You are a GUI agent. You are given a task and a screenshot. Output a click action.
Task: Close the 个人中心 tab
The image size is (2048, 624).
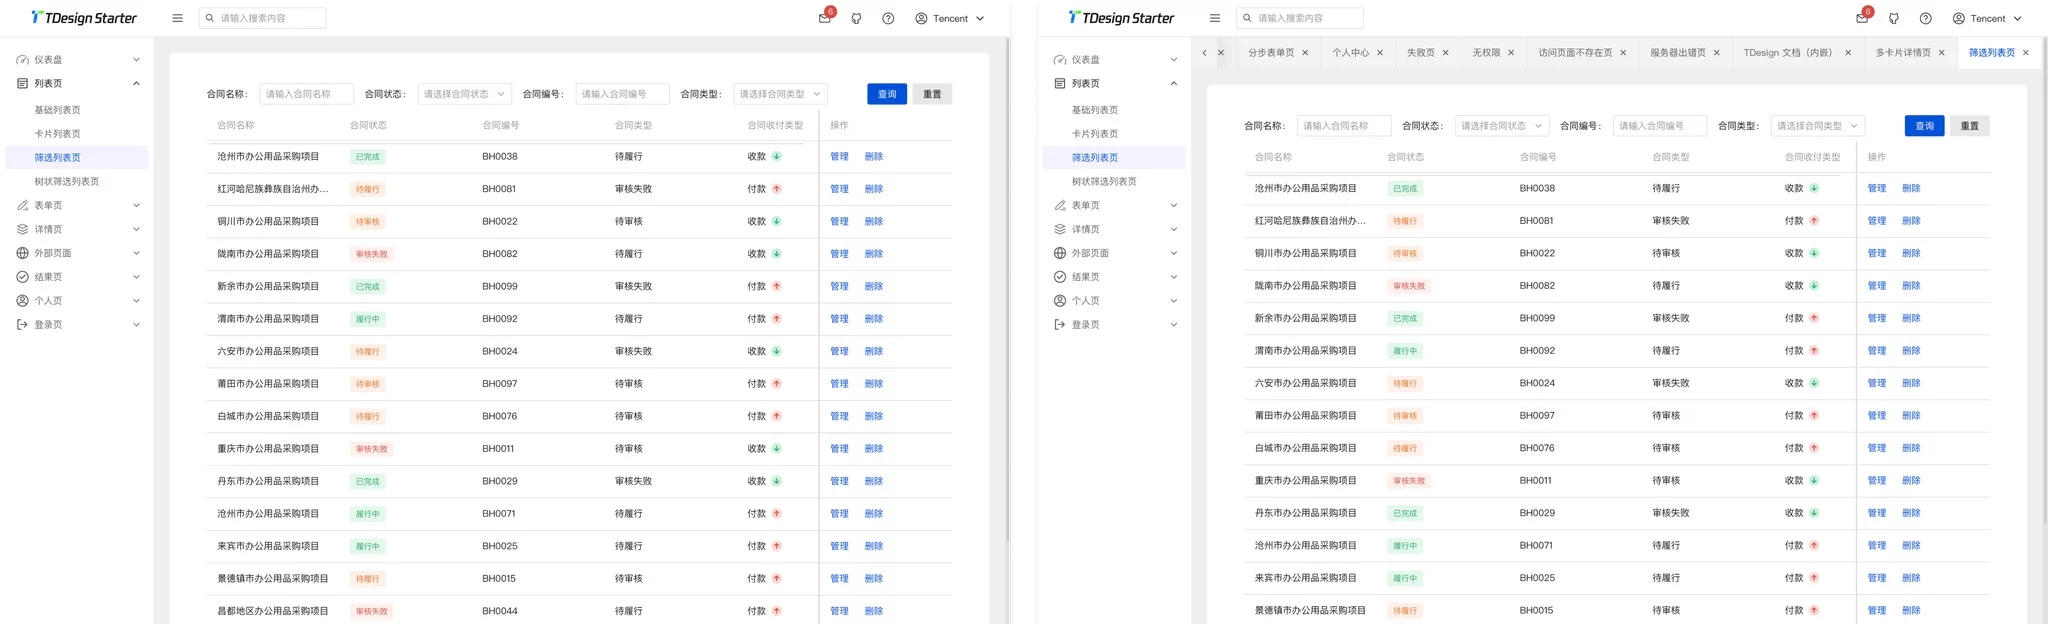[x=1380, y=53]
